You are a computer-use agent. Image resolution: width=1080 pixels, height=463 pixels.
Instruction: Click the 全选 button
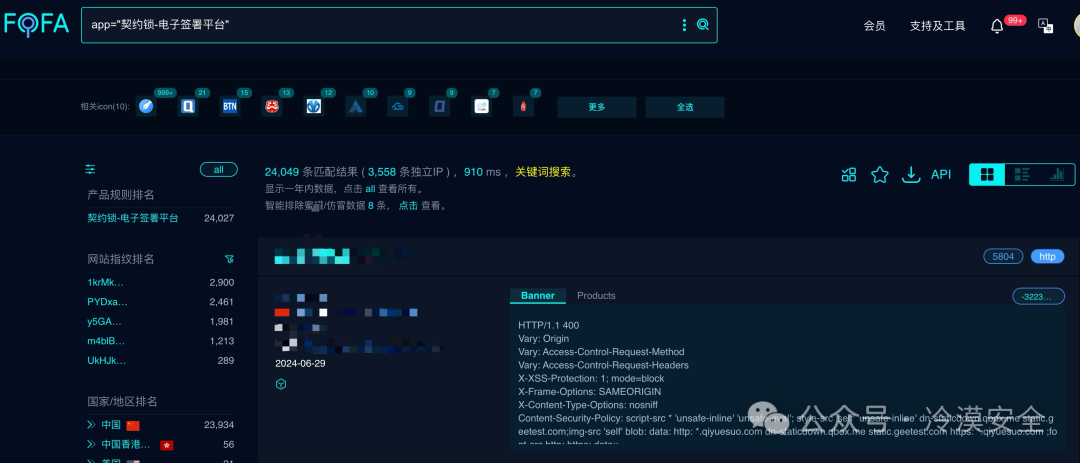(685, 107)
